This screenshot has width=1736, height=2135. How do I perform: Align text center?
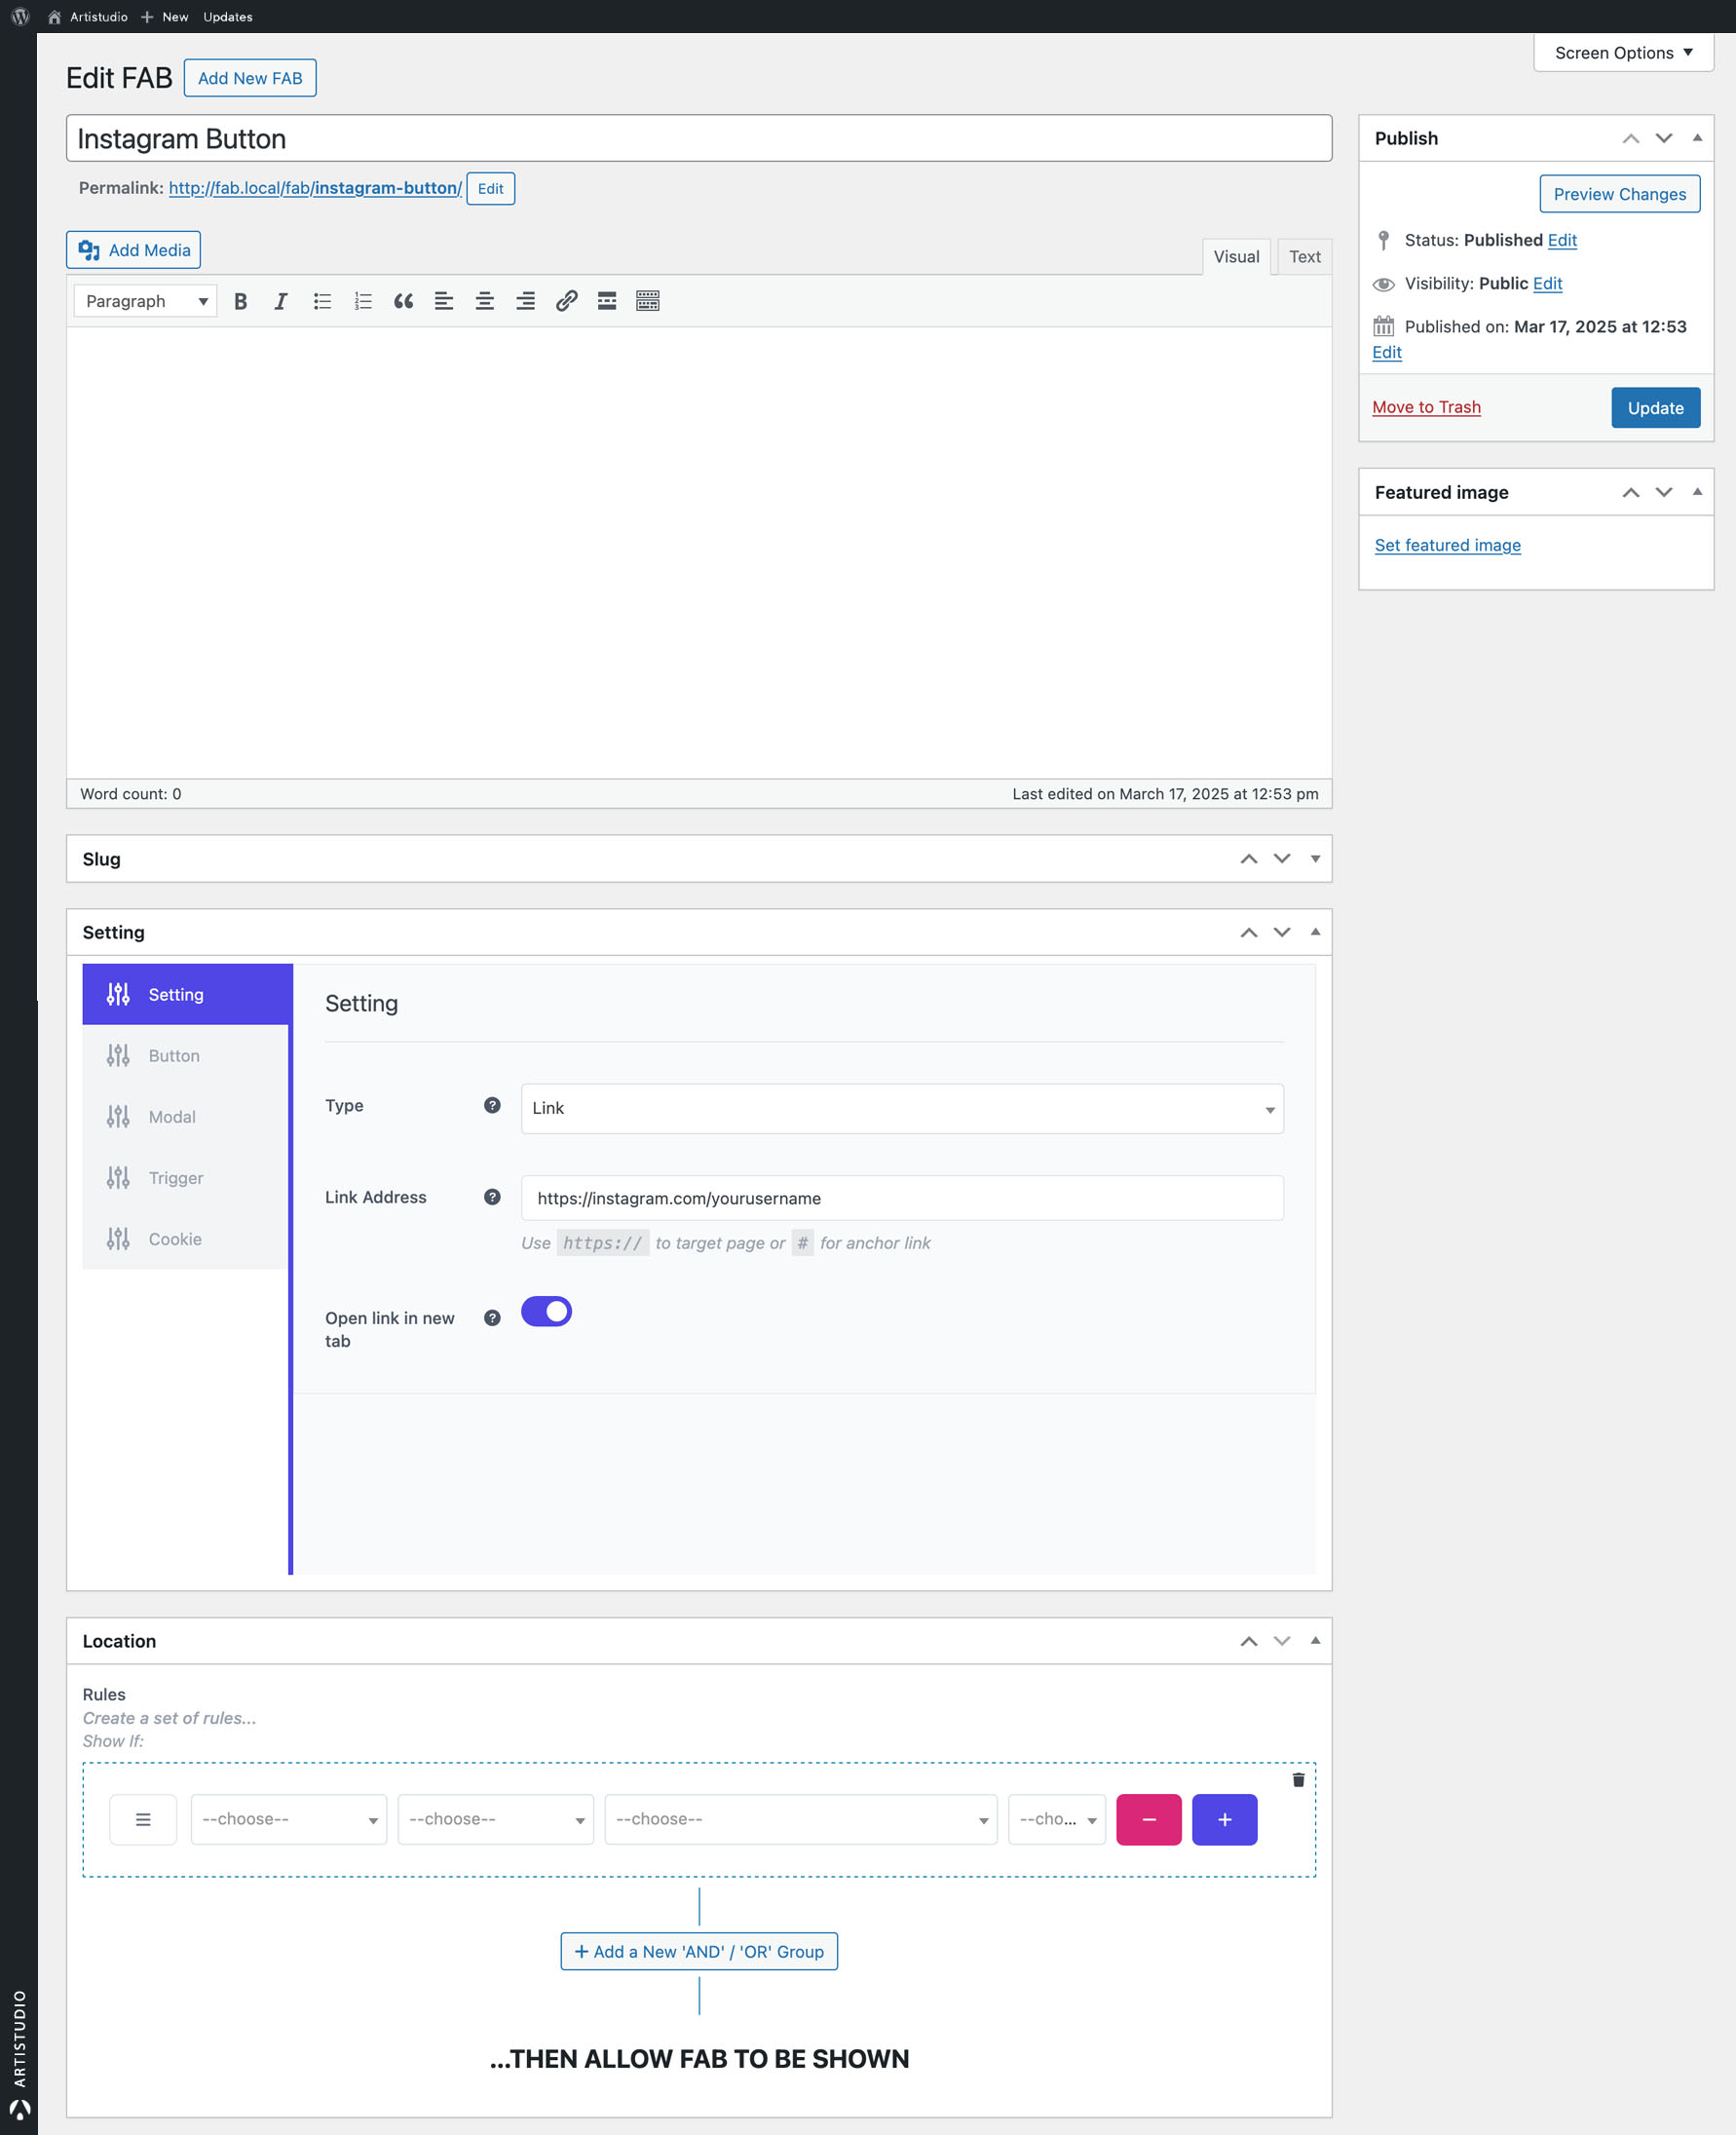(x=485, y=301)
